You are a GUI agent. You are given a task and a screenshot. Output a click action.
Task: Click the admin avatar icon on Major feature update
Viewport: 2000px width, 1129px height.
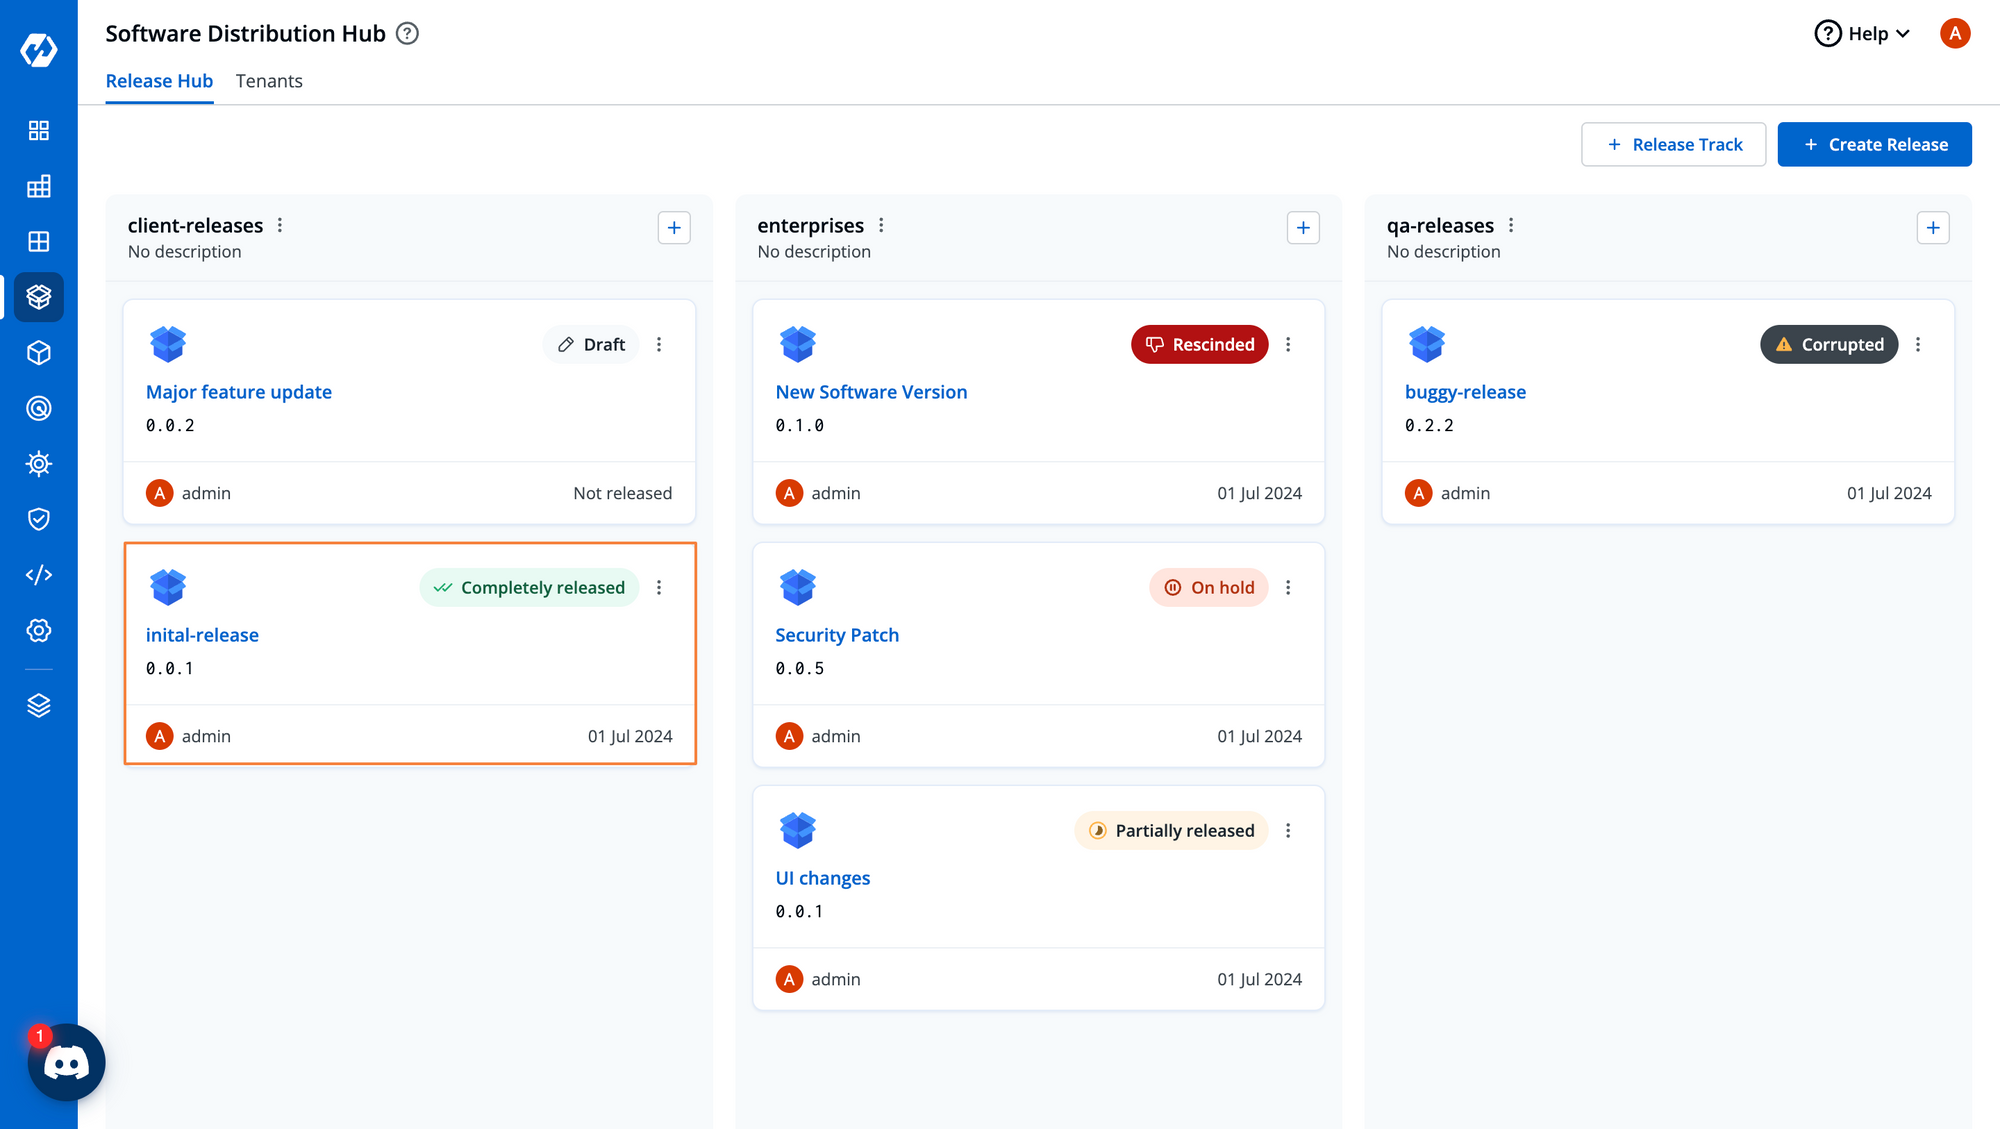coord(159,492)
